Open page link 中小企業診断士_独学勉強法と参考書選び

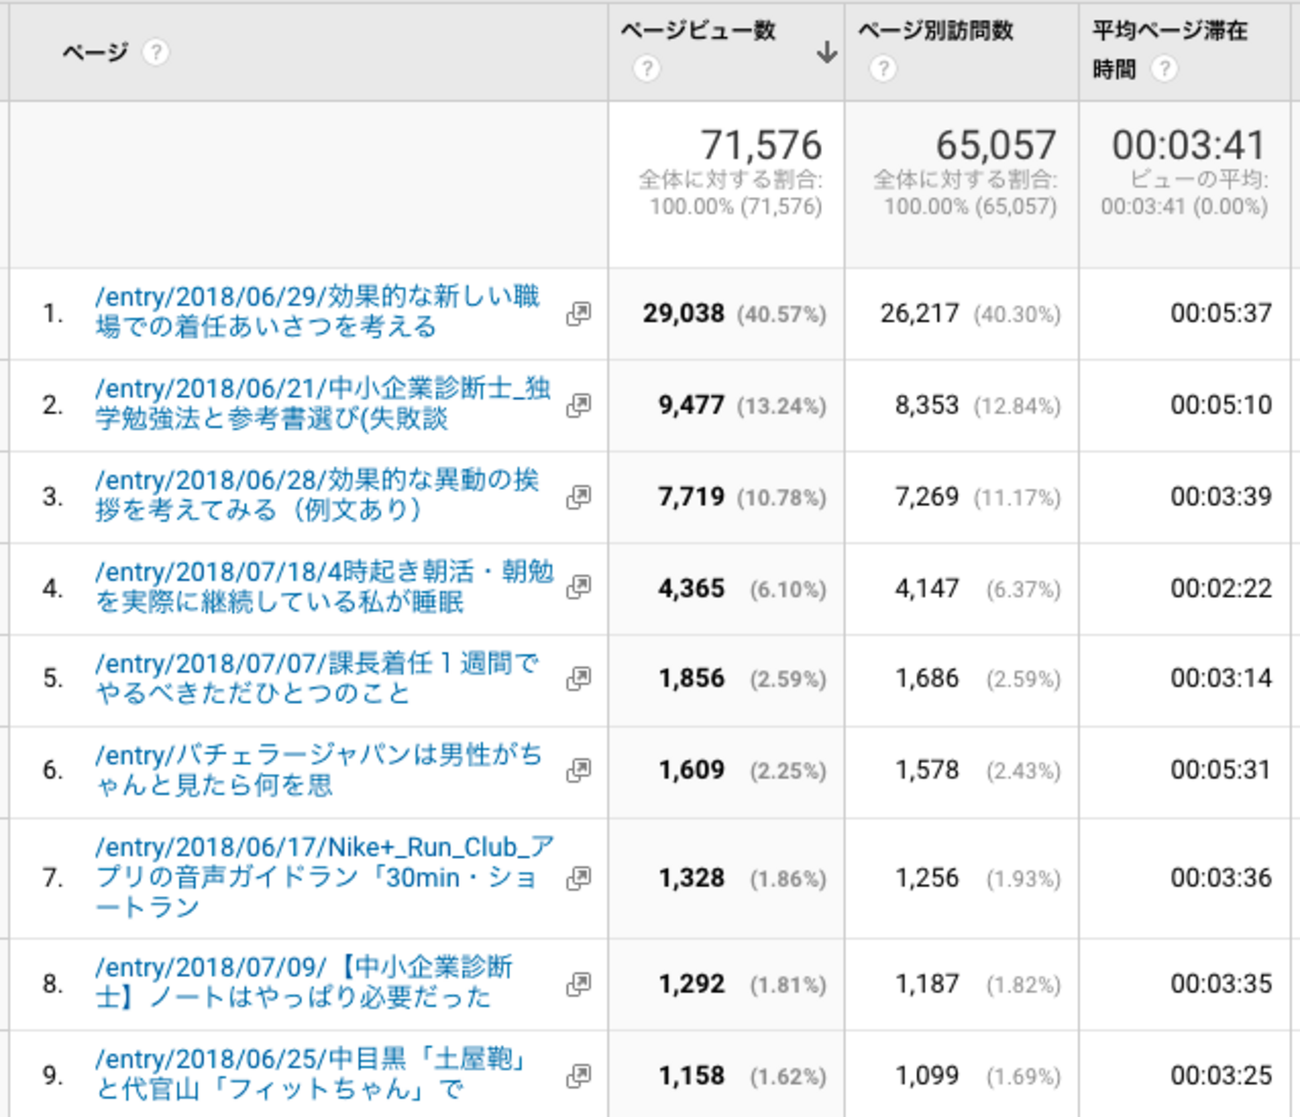[x=323, y=403]
